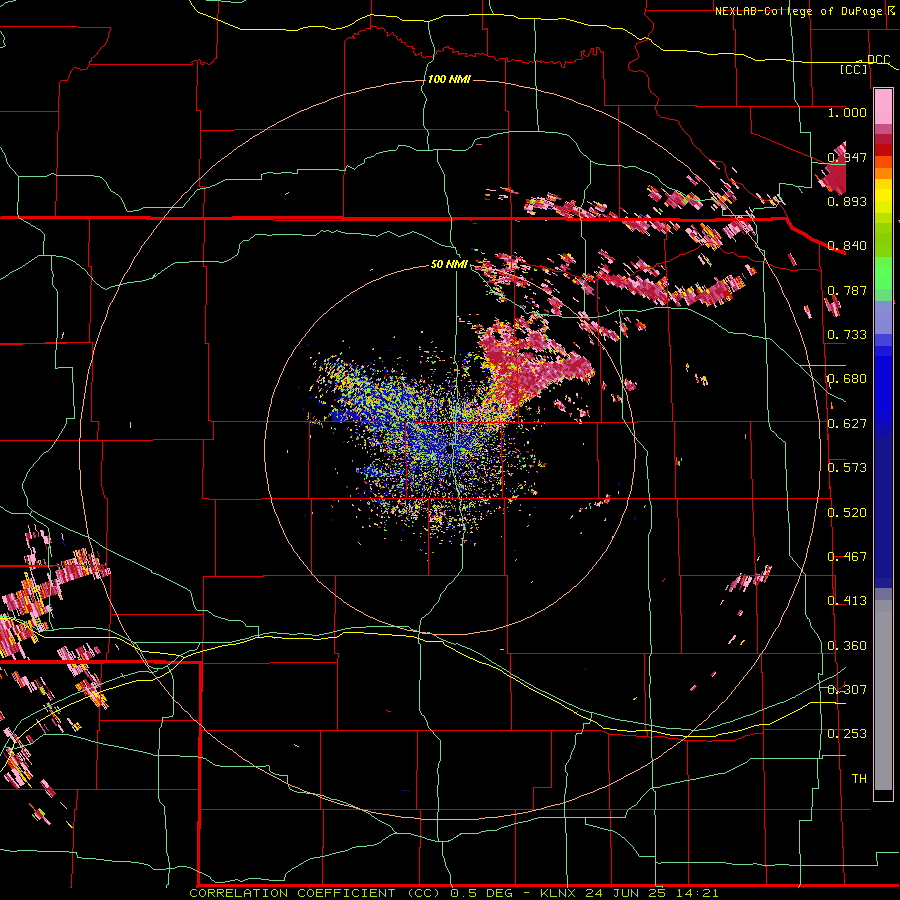Pick the light pink top color bar segment
The width and height of the screenshot is (900, 900).
883,107
